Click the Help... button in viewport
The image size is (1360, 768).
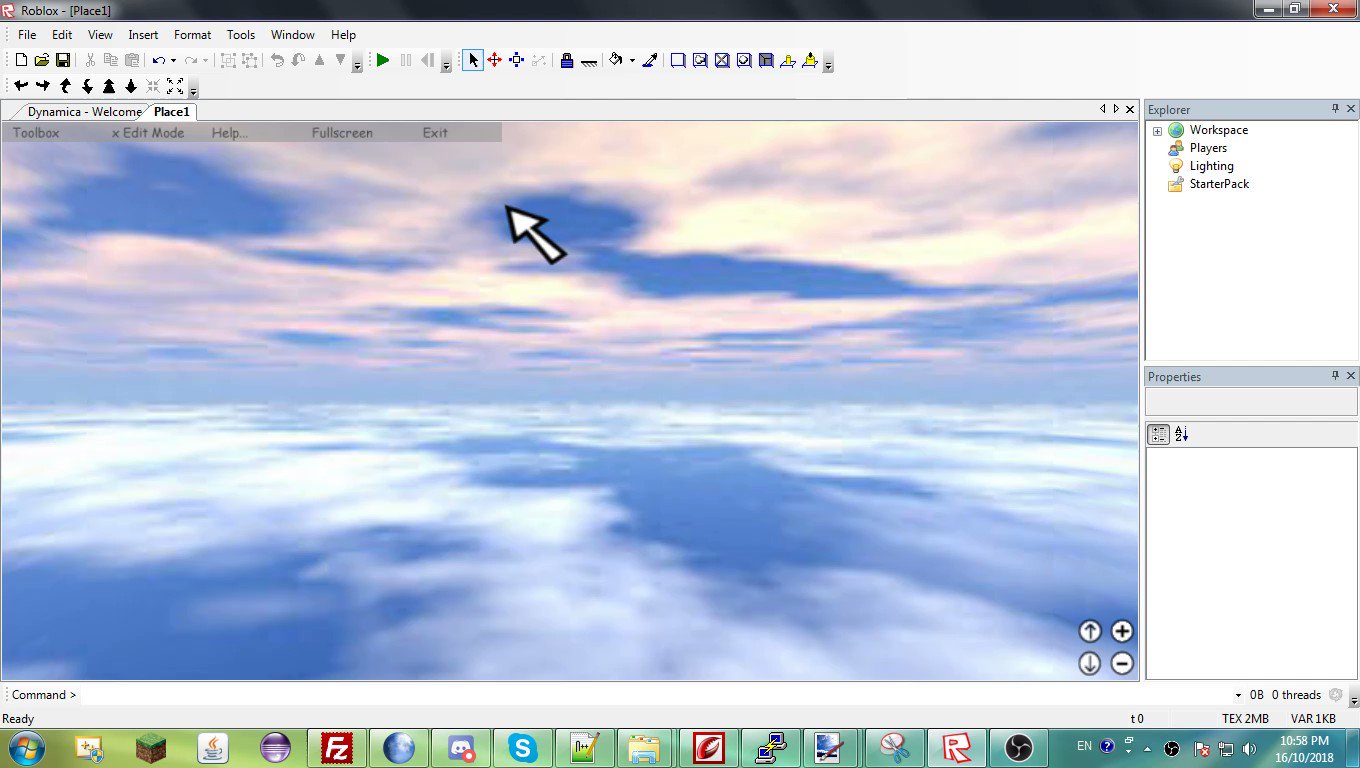pyautogui.click(x=230, y=133)
